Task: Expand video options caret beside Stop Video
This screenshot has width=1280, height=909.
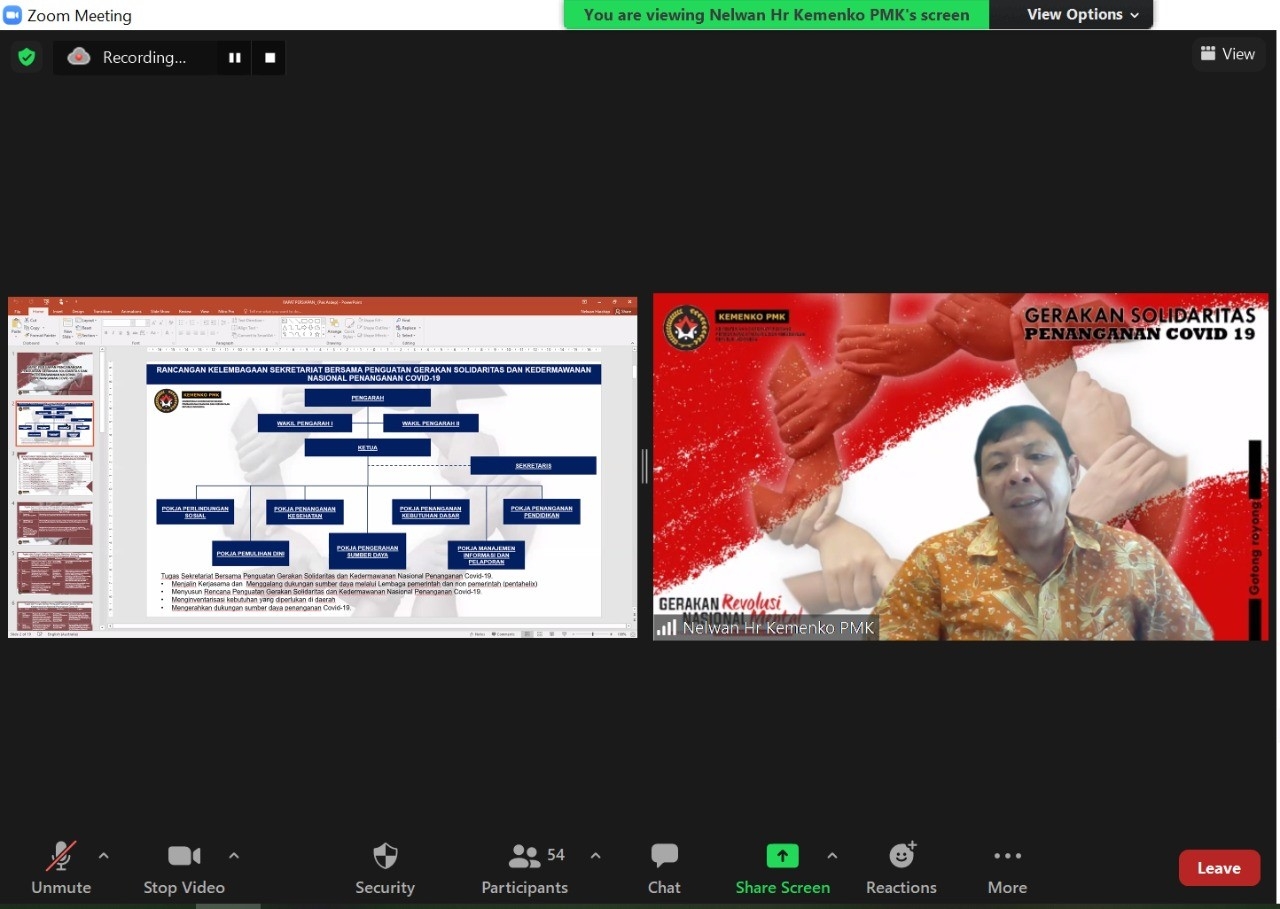Action: point(234,856)
